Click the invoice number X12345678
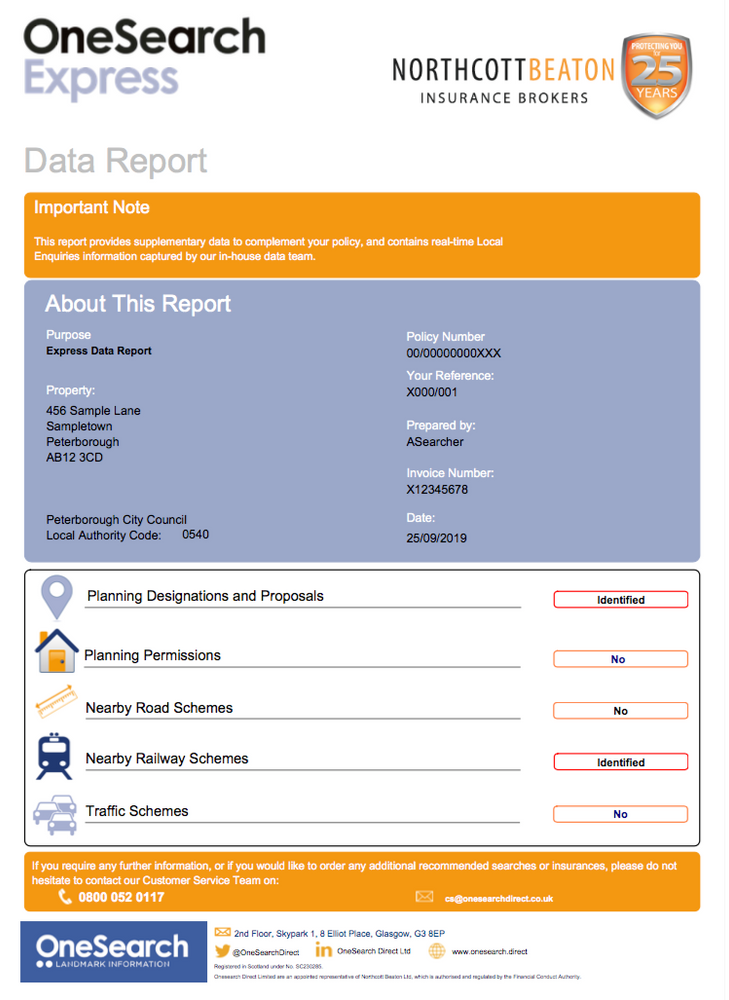The height and width of the screenshot is (1000, 729). (x=437, y=490)
